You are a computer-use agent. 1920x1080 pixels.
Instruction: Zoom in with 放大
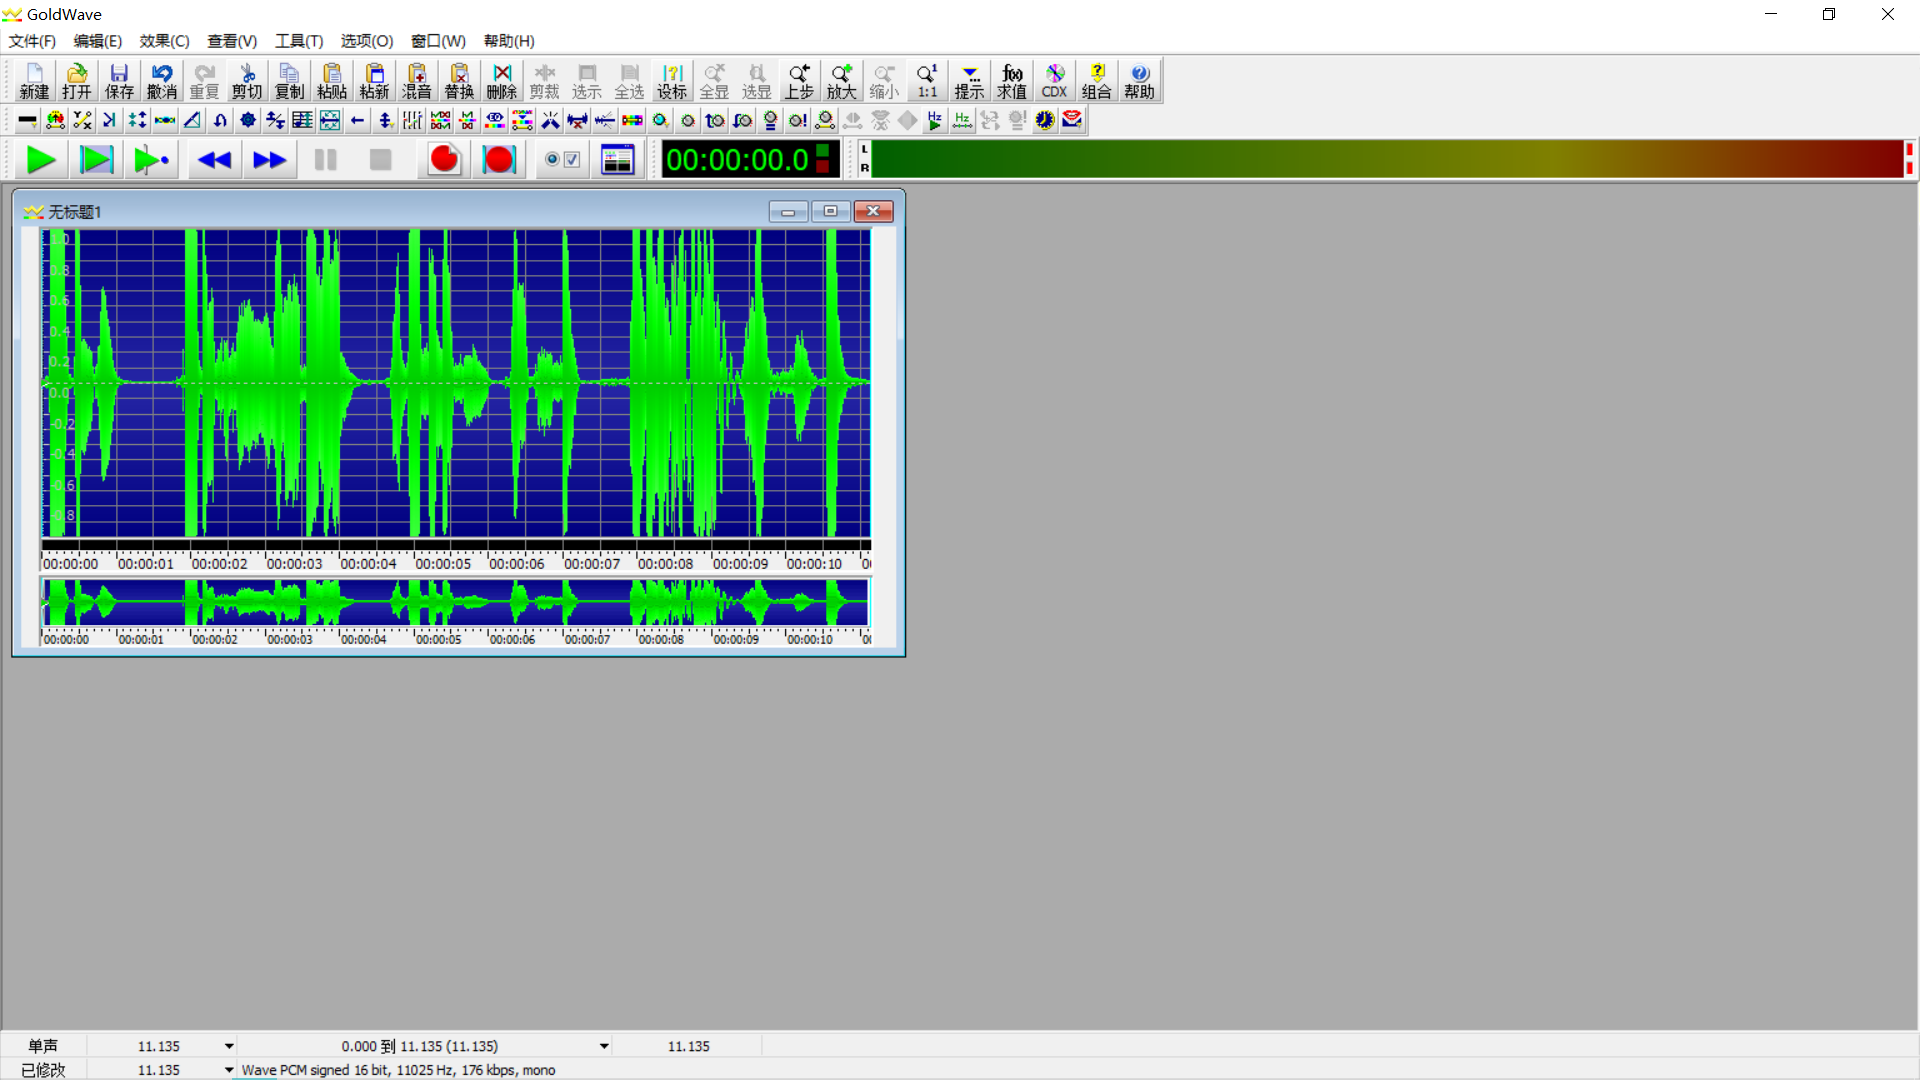pos(842,81)
